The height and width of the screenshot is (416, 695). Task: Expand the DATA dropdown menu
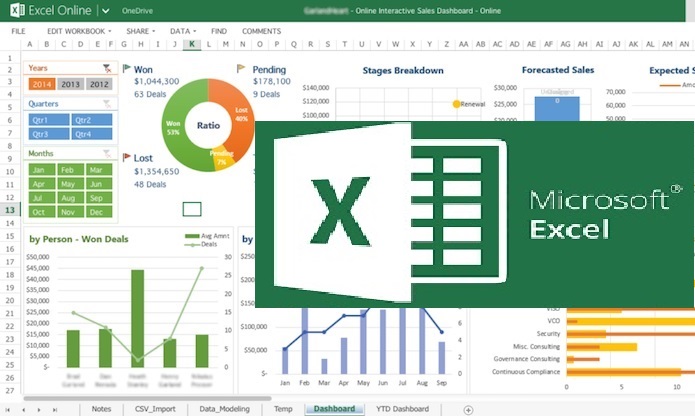tap(183, 31)
